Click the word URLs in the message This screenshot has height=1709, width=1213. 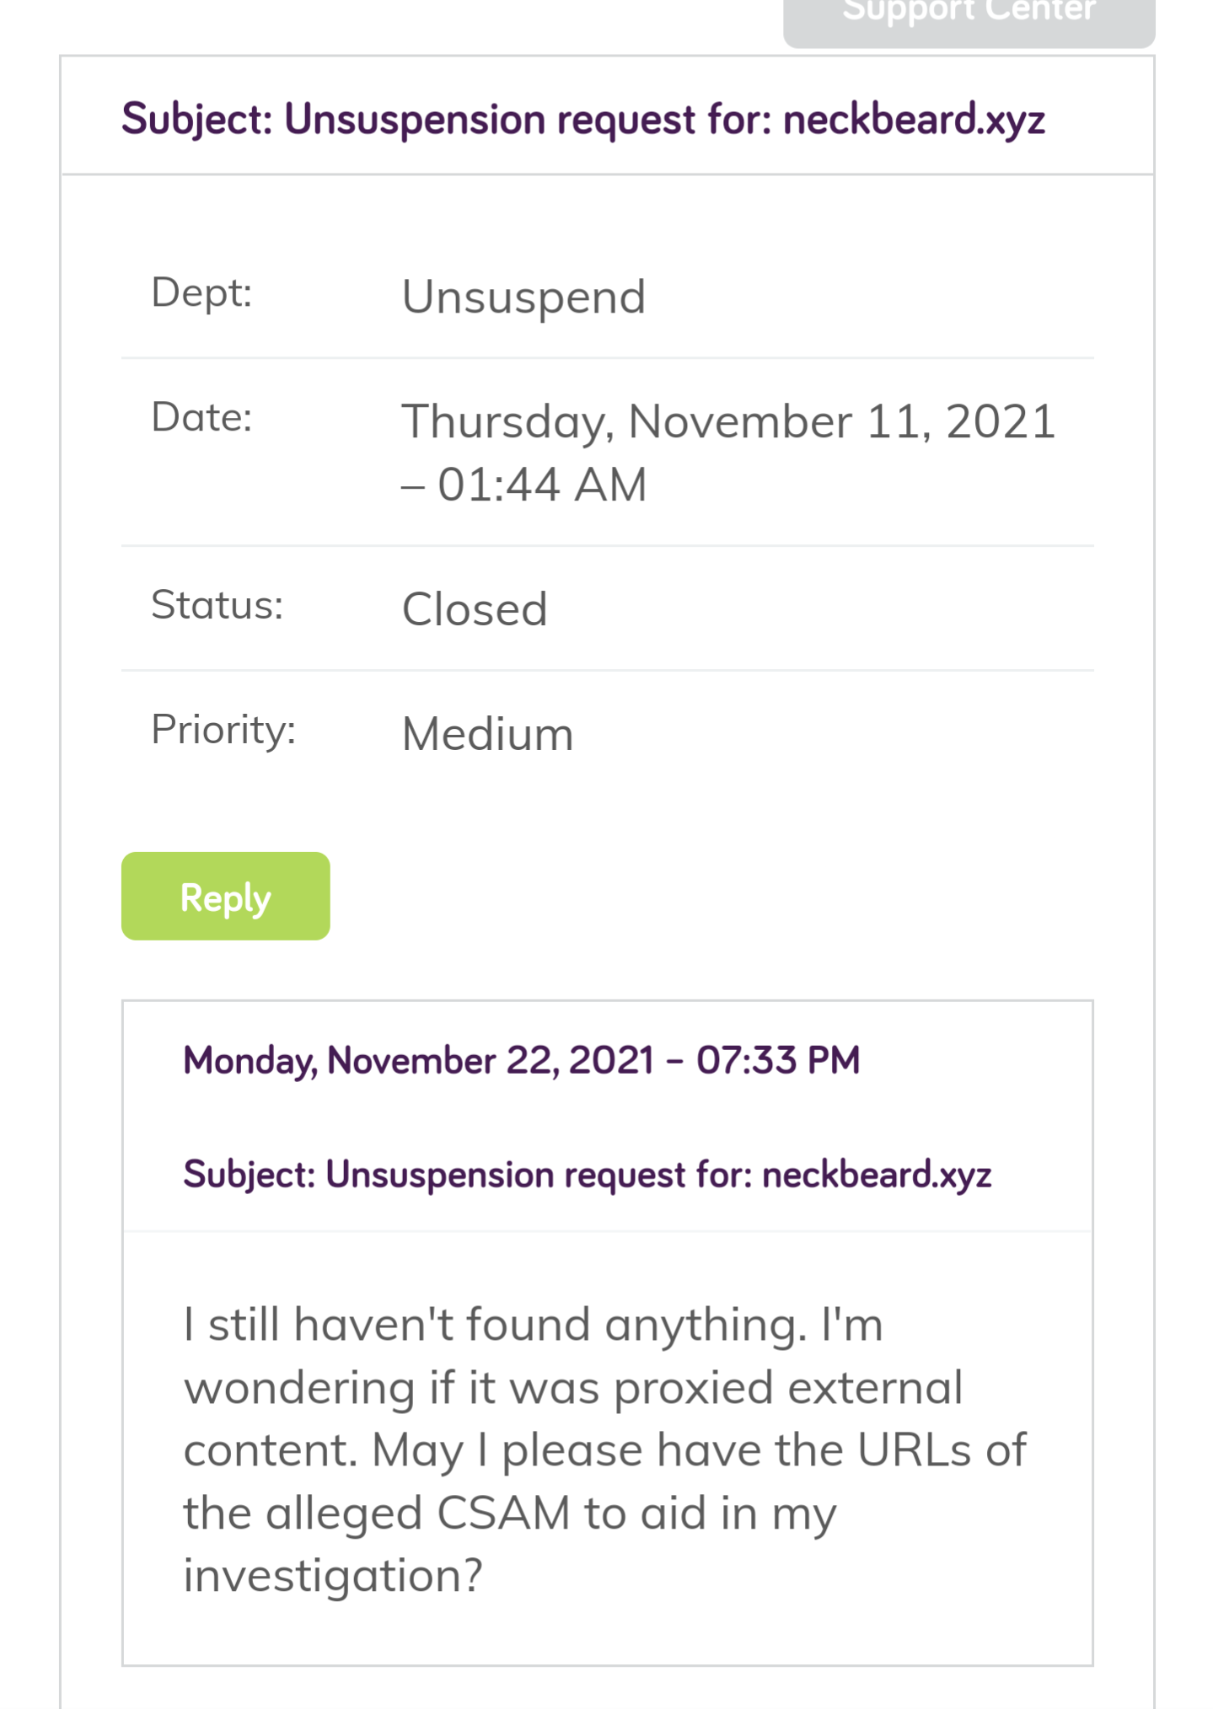914,1450
